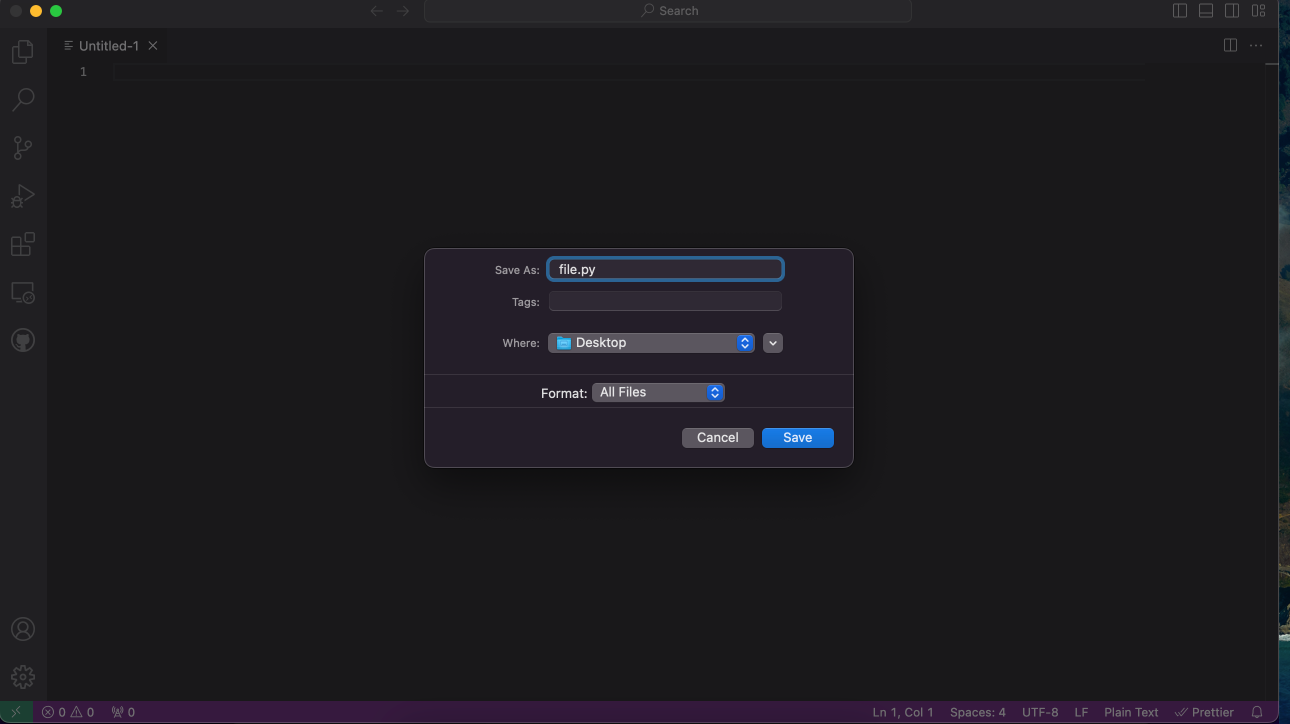
Task: Open the GitHub view icon
Action: tap(22, 341)
